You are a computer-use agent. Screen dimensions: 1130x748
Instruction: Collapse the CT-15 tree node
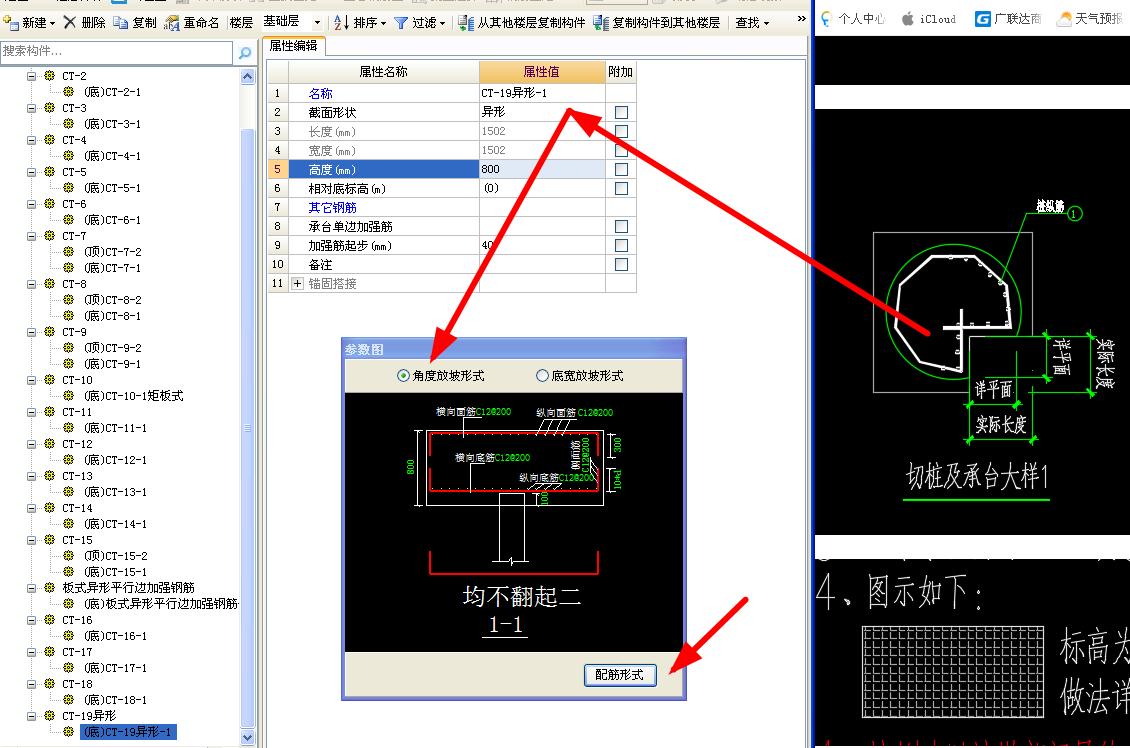tap(31, 540)
